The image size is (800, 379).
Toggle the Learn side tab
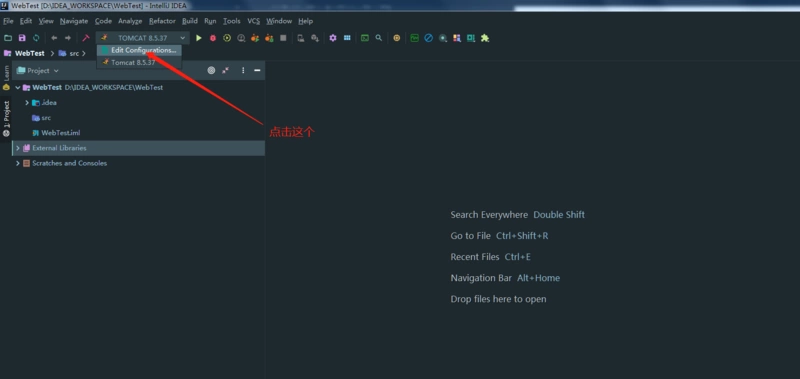6,73
